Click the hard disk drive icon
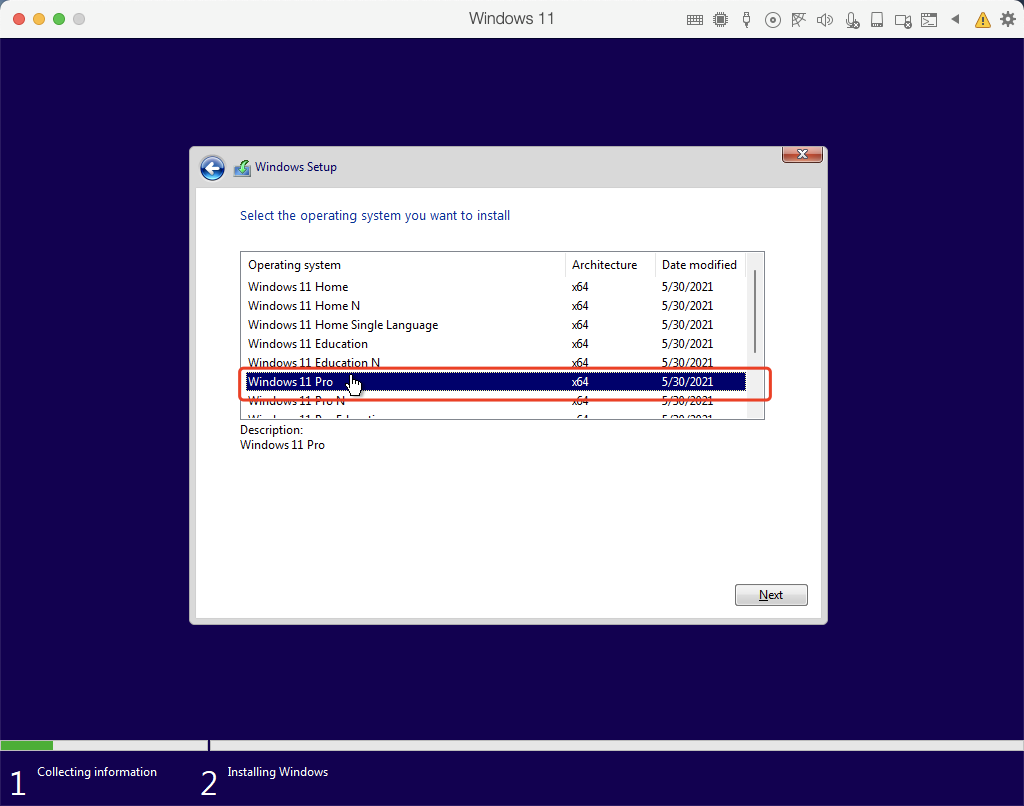Screen dimensions: 1024x806 pyautogui.click(x=877, y=20)
